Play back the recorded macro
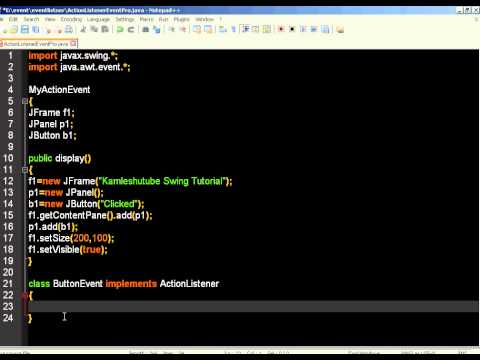 [303, 30]
